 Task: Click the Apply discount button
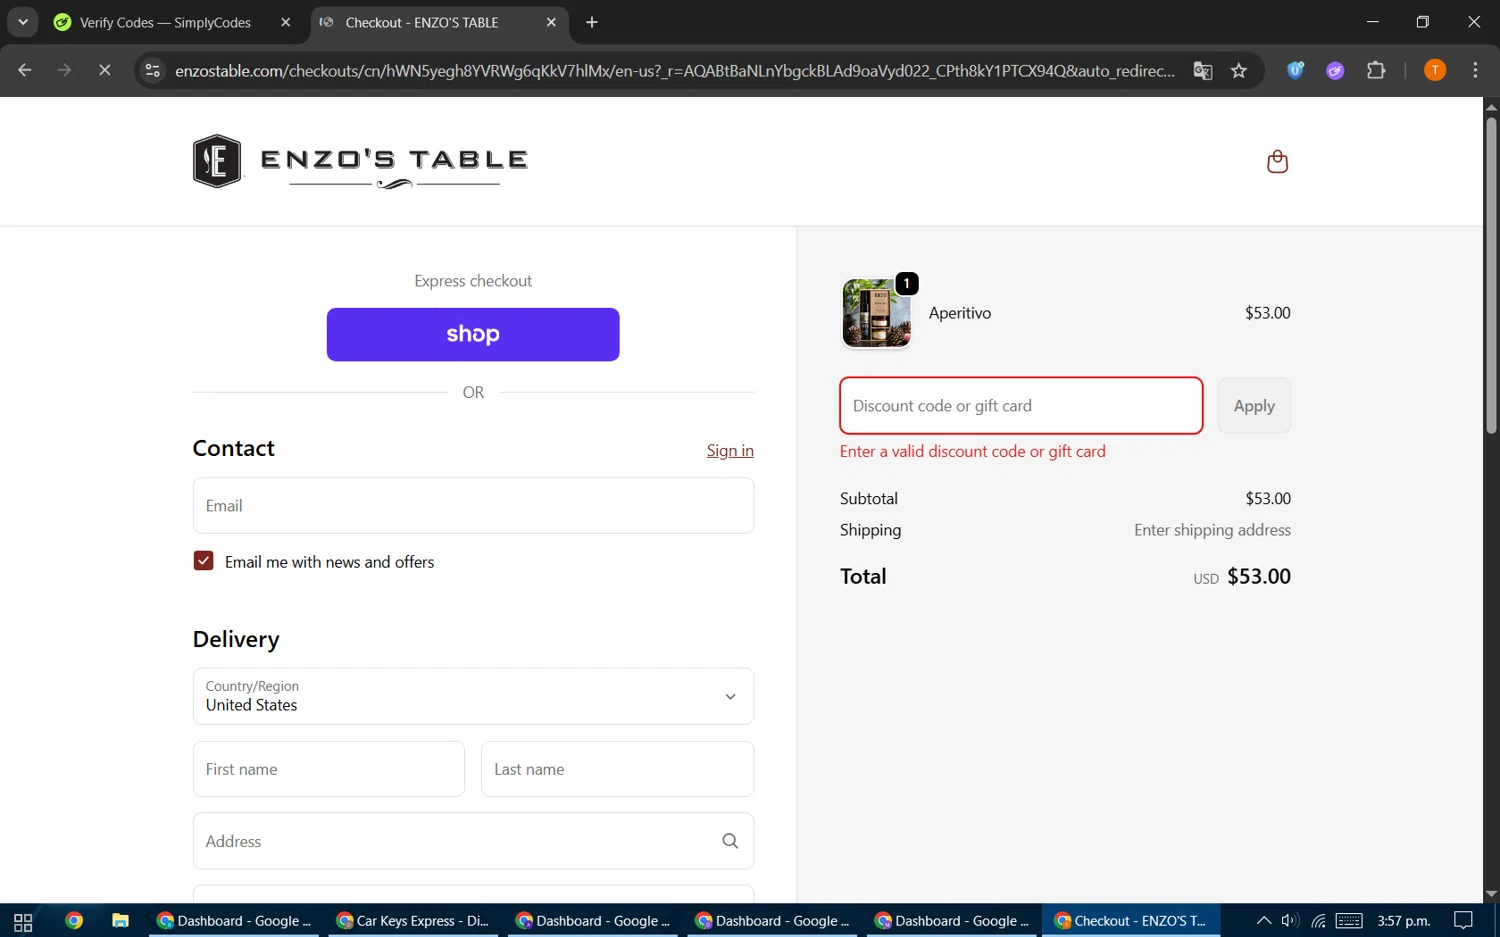point(1254,406)
